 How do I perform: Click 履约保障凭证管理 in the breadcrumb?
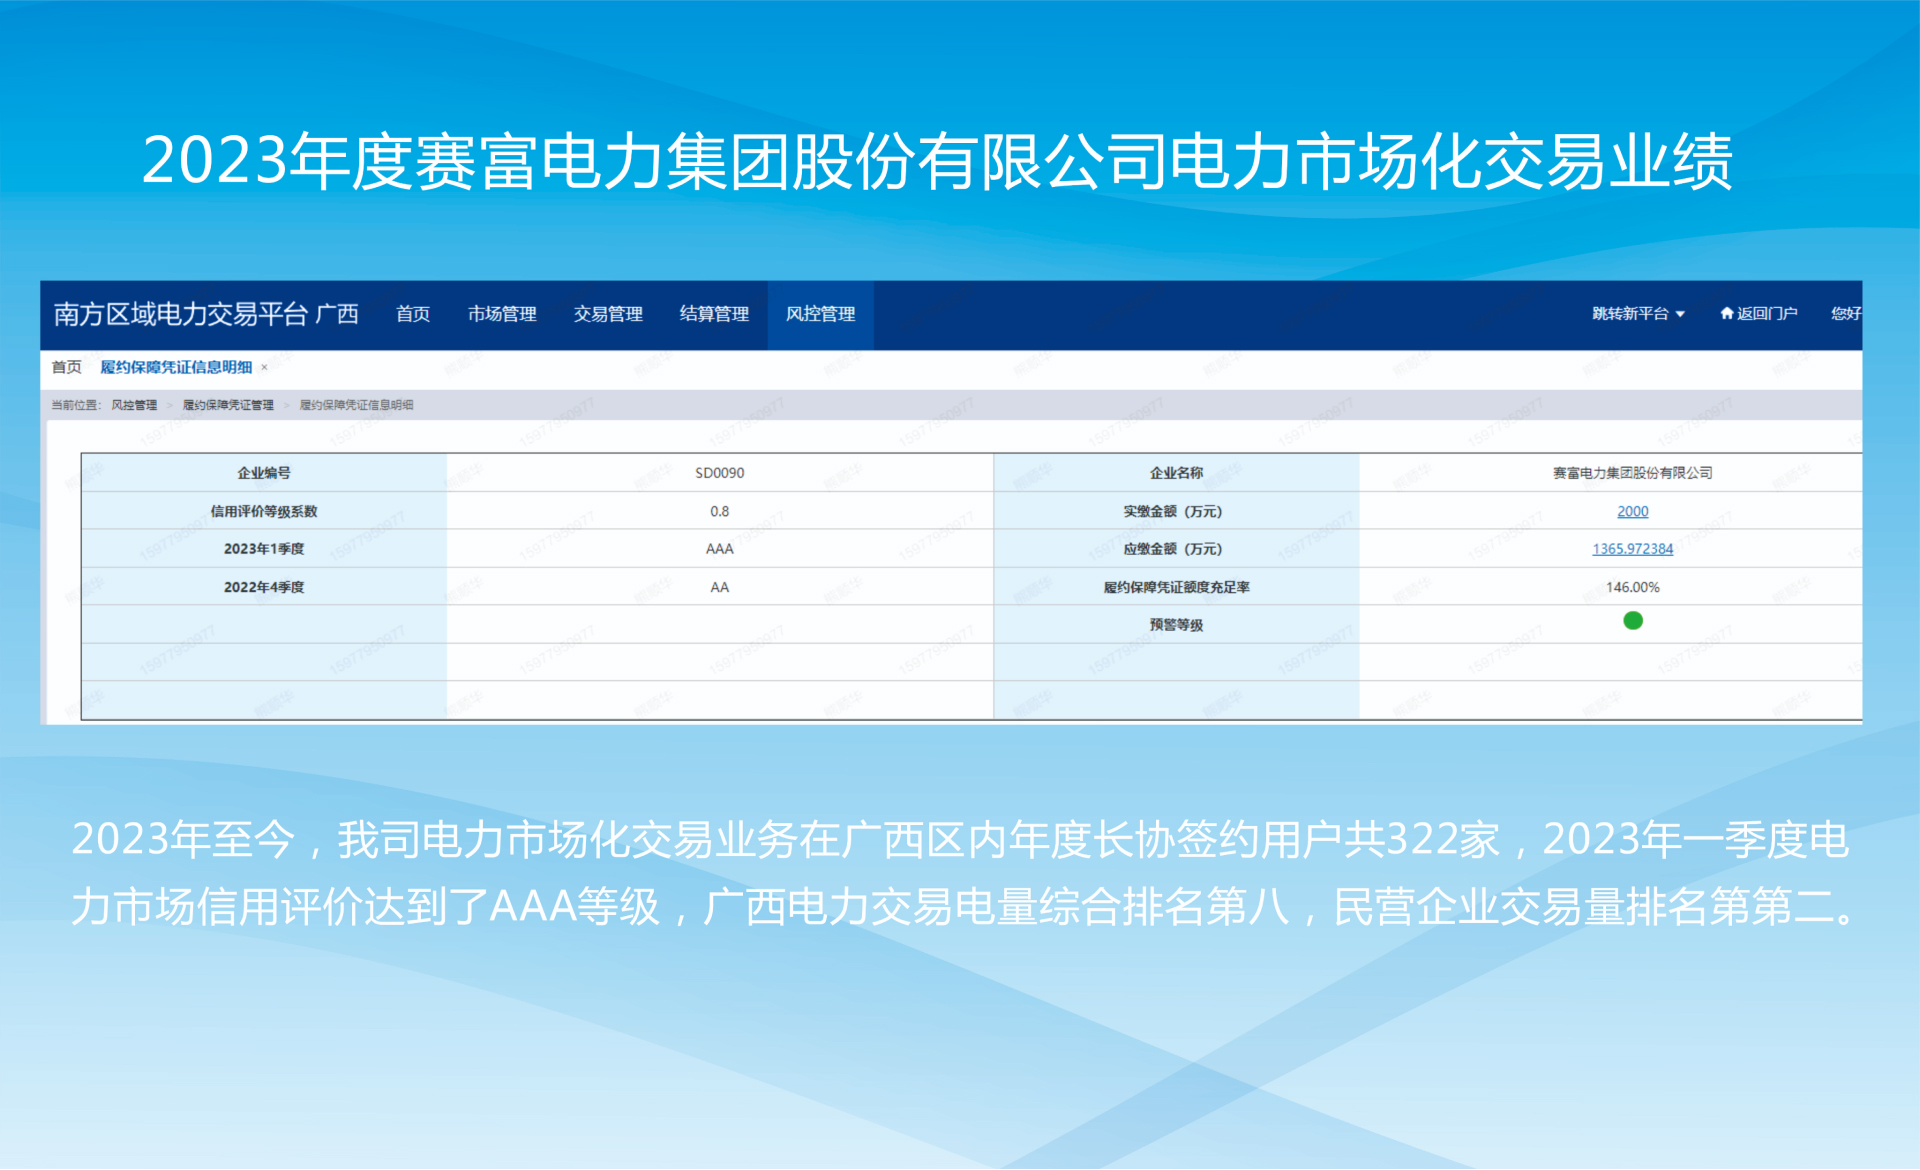coord(228,405)
